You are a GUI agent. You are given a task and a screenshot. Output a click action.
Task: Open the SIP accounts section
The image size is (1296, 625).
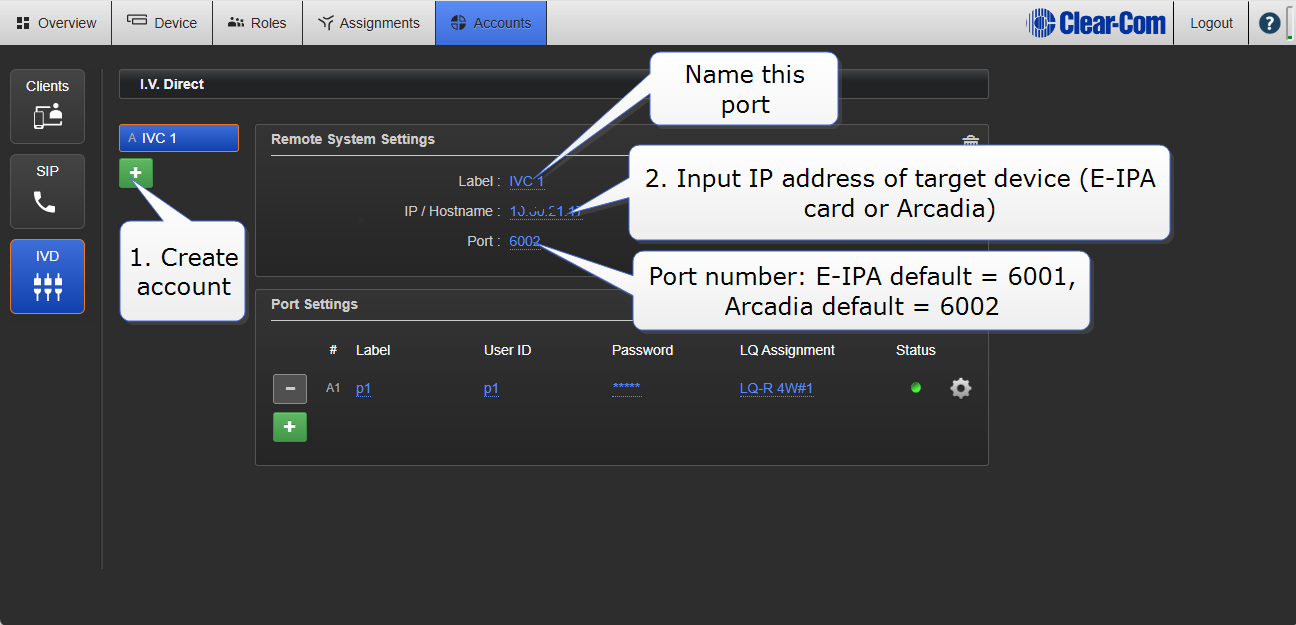[x=47, y=191]
